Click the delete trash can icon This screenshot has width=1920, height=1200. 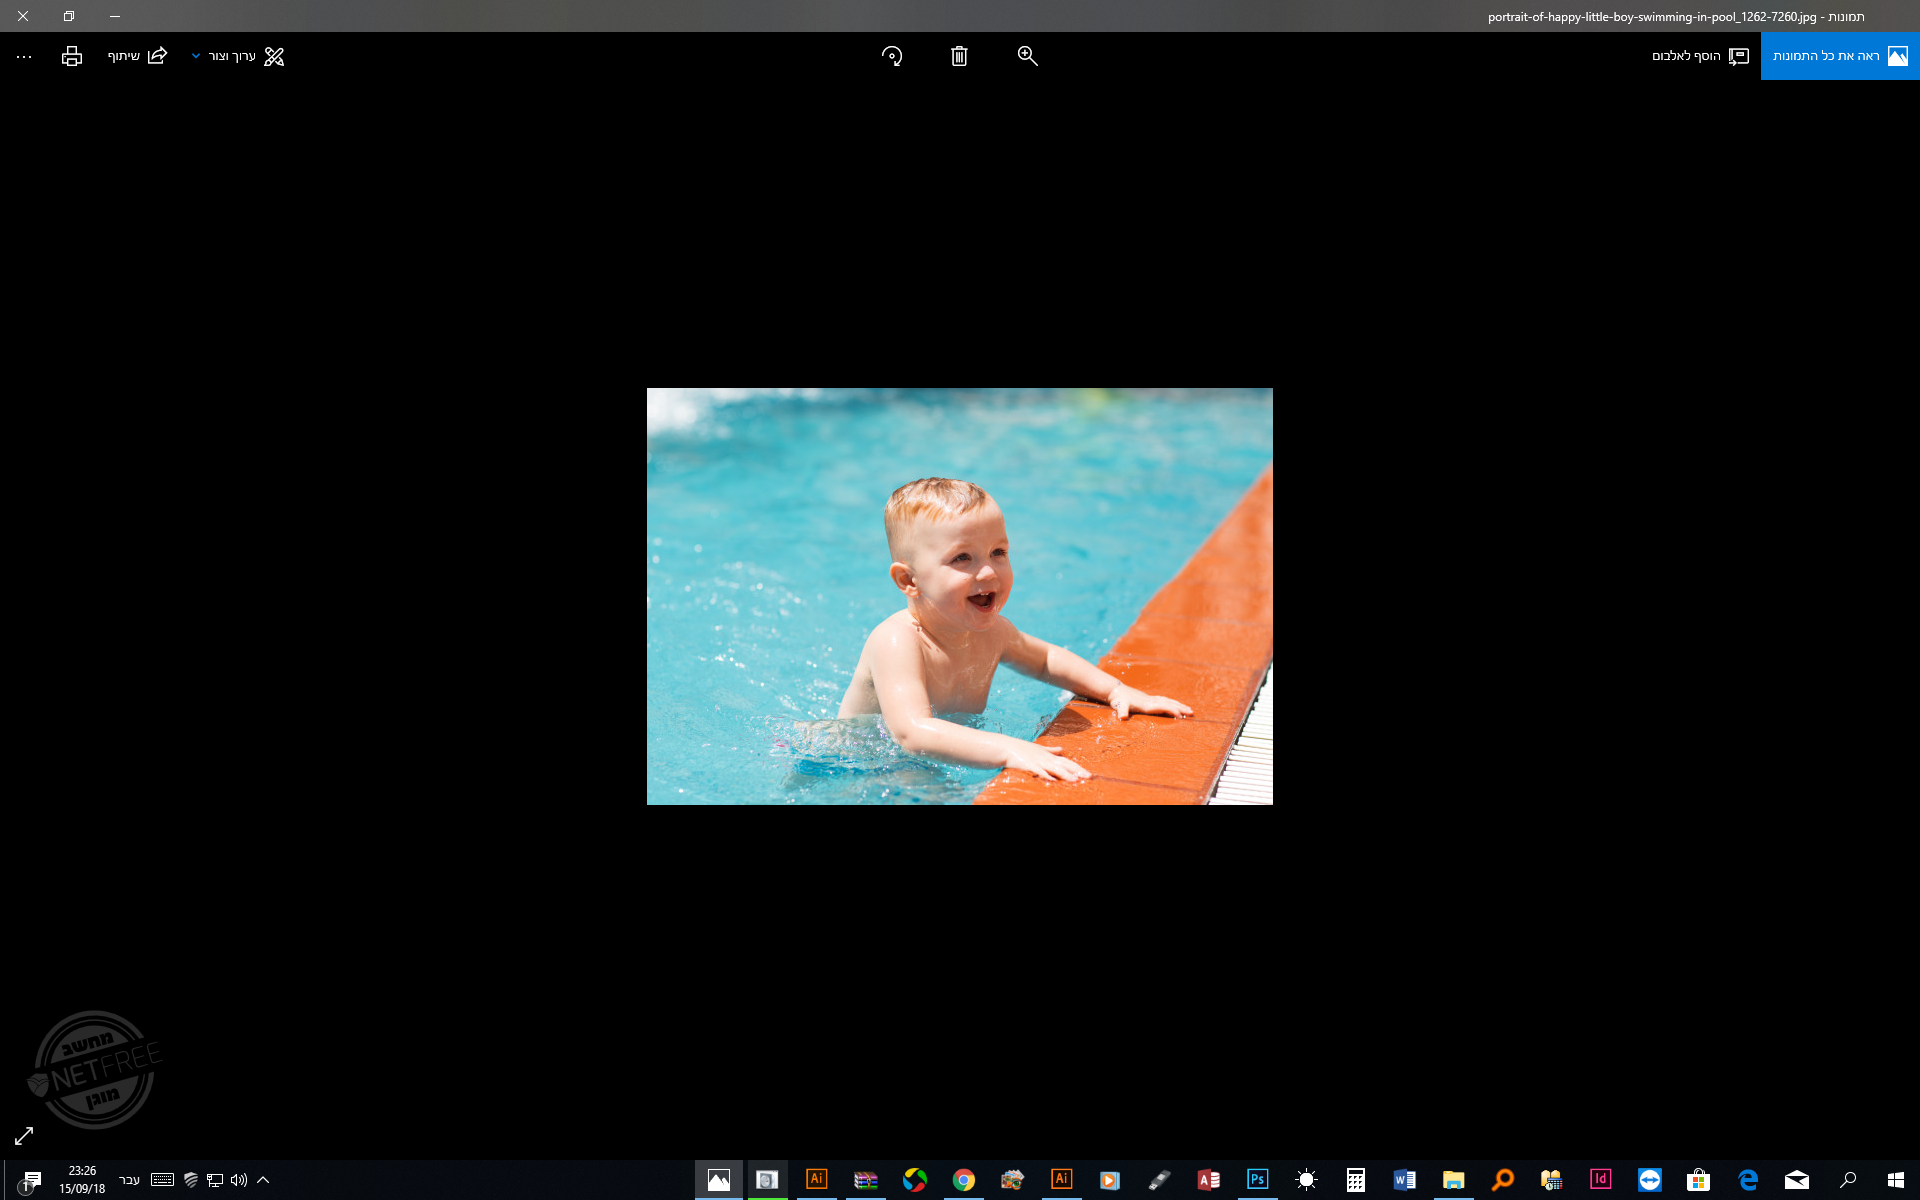pyautogui.click(x=959, y=56)
